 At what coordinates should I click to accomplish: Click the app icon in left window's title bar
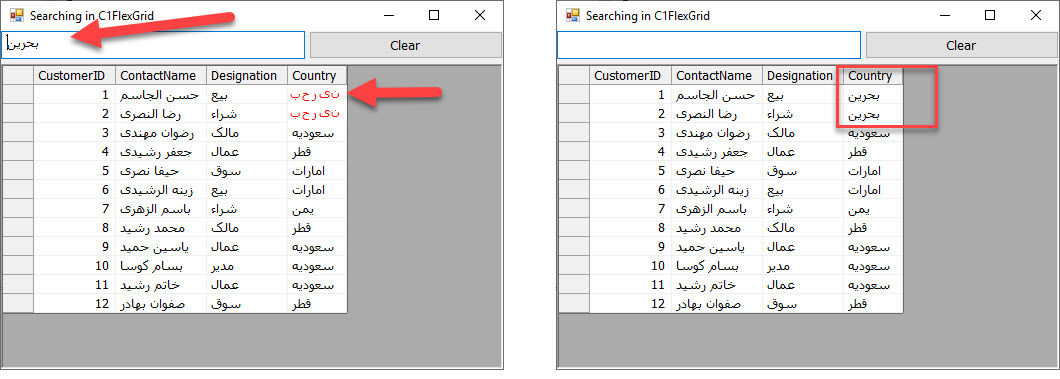pos(16,15)
